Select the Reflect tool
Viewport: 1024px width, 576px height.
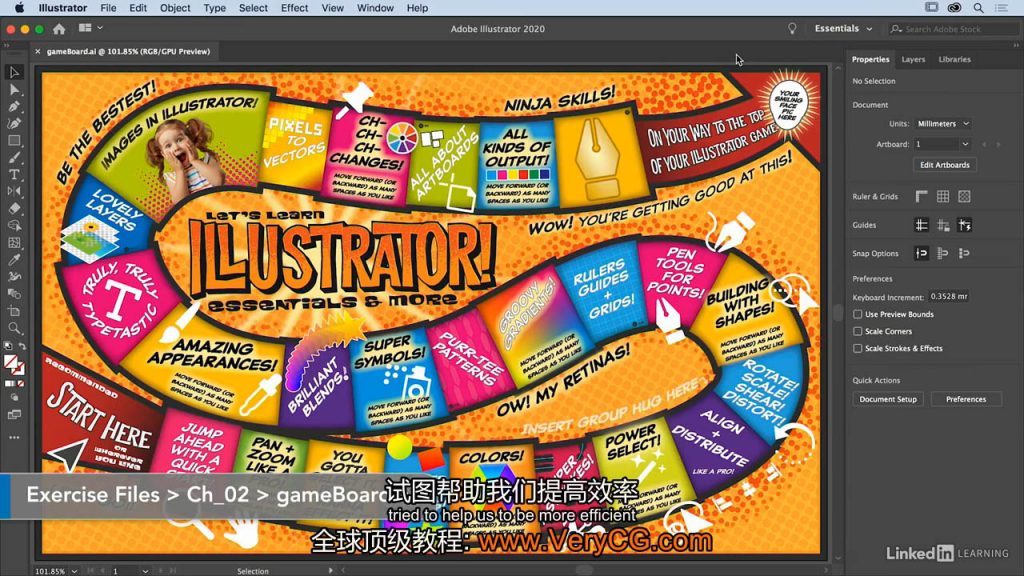(x=14, y=191)
